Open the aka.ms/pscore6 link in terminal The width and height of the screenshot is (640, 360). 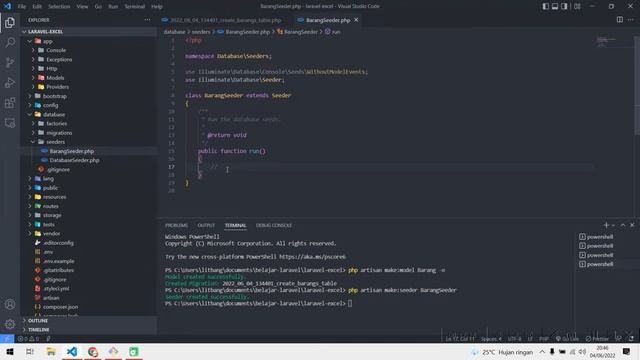coord(312,257)
